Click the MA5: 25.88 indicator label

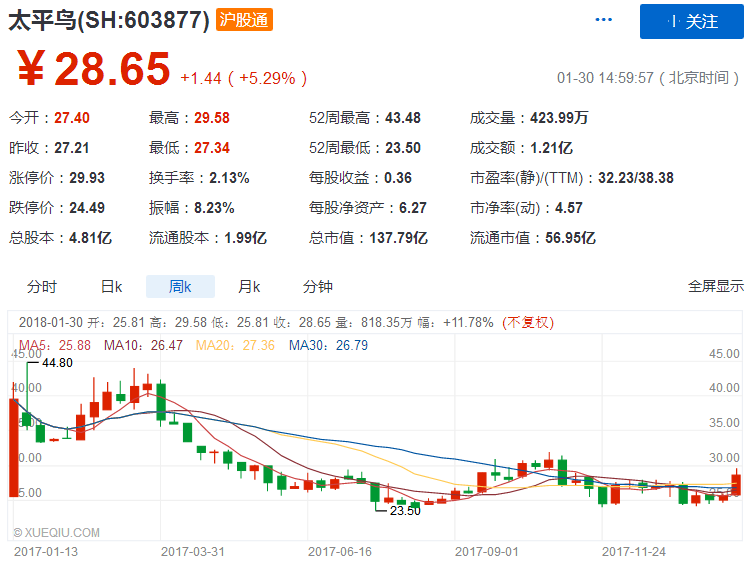pos(54,345)
